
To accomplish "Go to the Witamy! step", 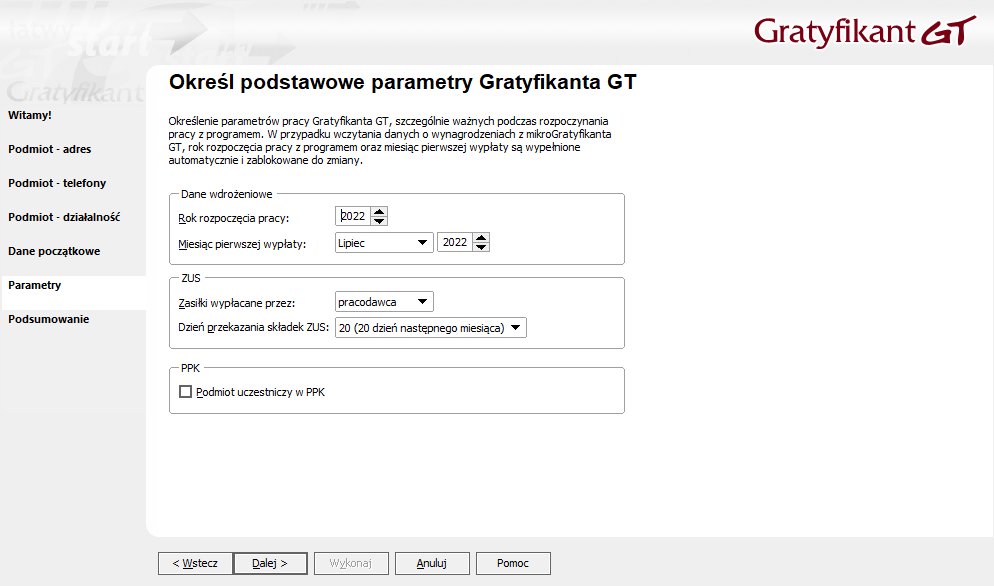I will 30,115.
